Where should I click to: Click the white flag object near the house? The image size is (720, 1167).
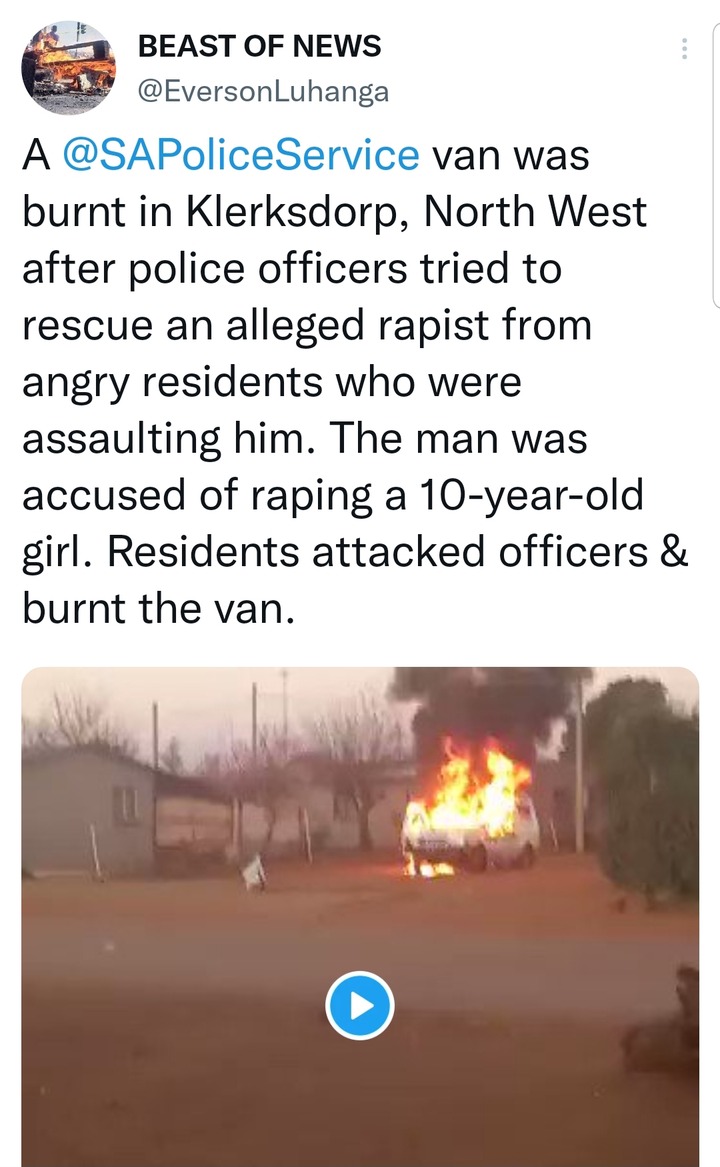tap(255, 872)
